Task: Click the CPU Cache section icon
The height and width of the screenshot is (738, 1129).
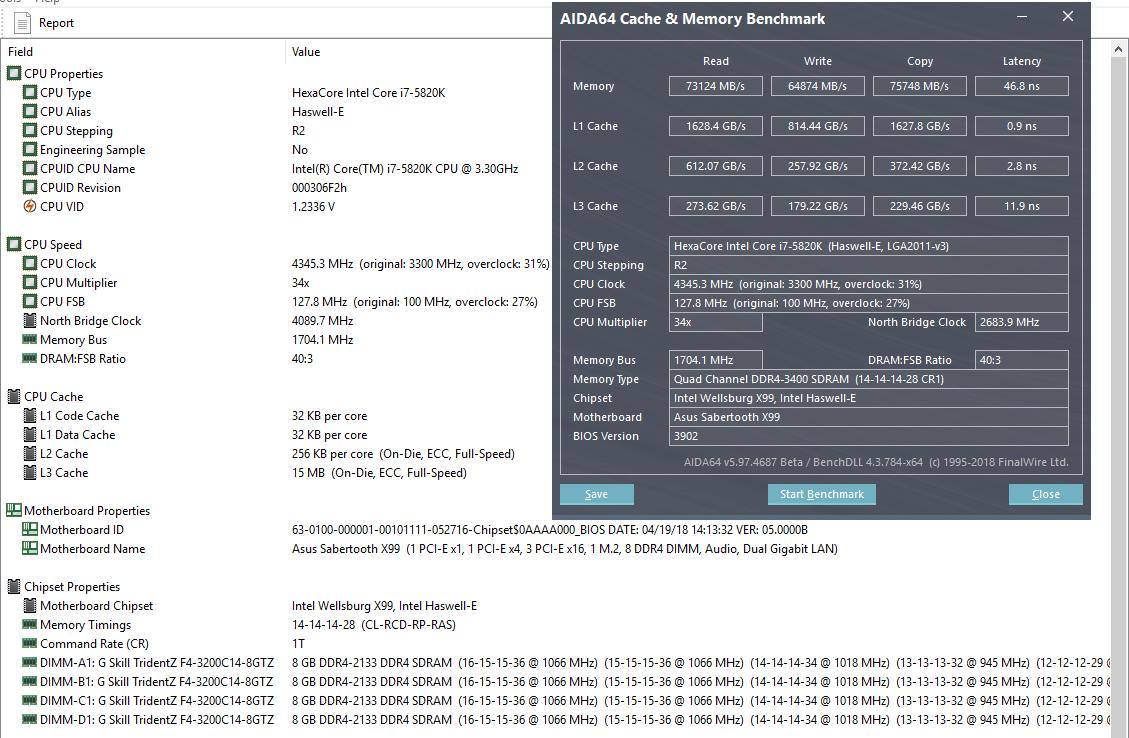Action: click(x=14, y=396)
